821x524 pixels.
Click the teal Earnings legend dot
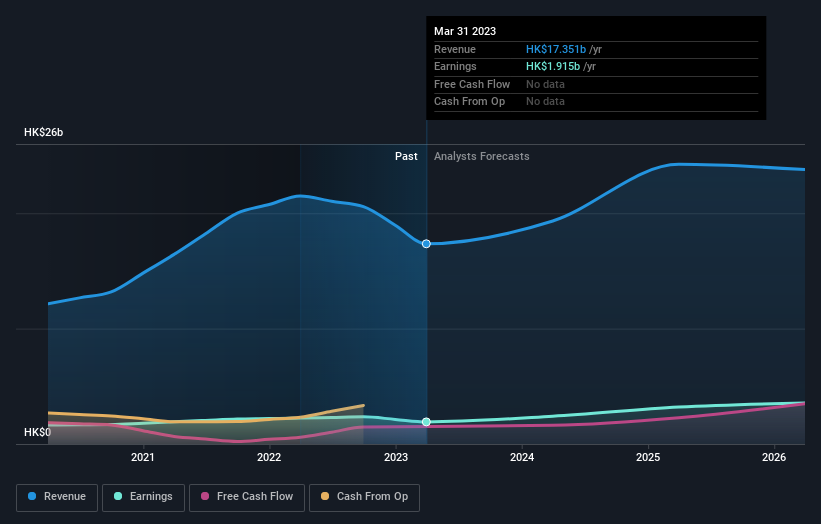tap(118, 496)
